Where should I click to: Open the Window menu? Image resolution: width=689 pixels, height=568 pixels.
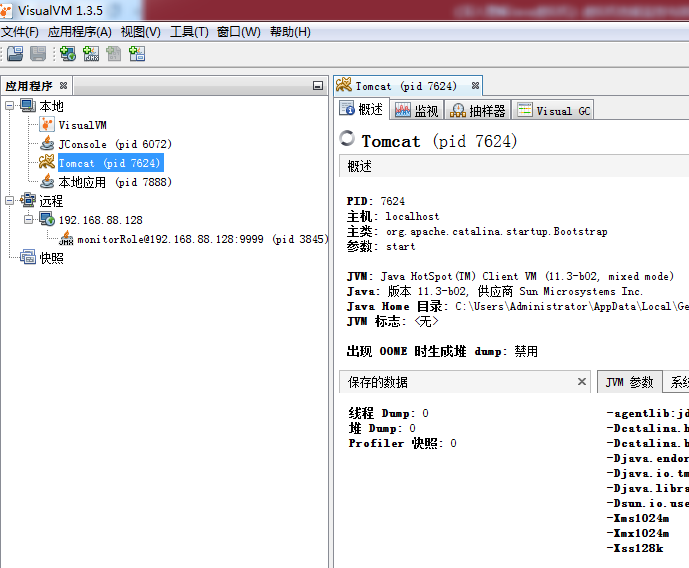coord(239,32)
